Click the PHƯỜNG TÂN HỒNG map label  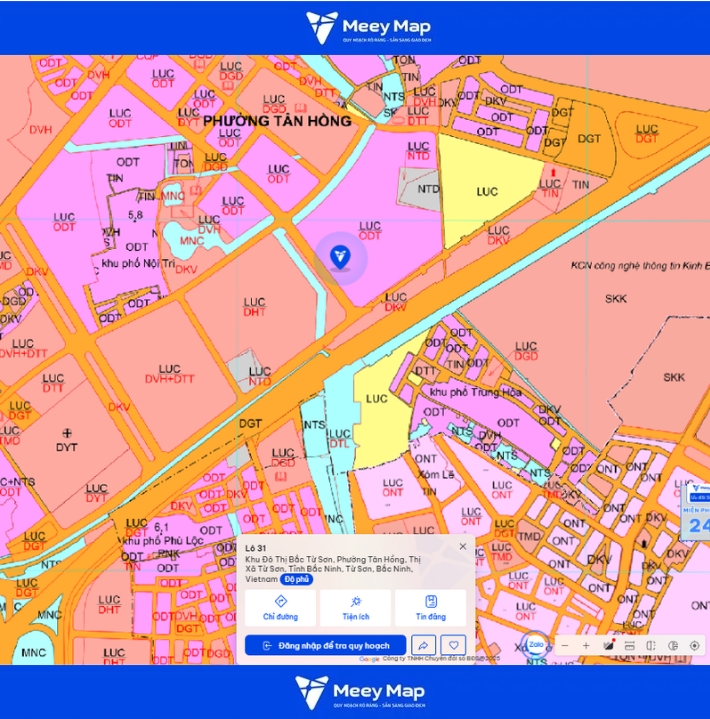coord(277,121)
